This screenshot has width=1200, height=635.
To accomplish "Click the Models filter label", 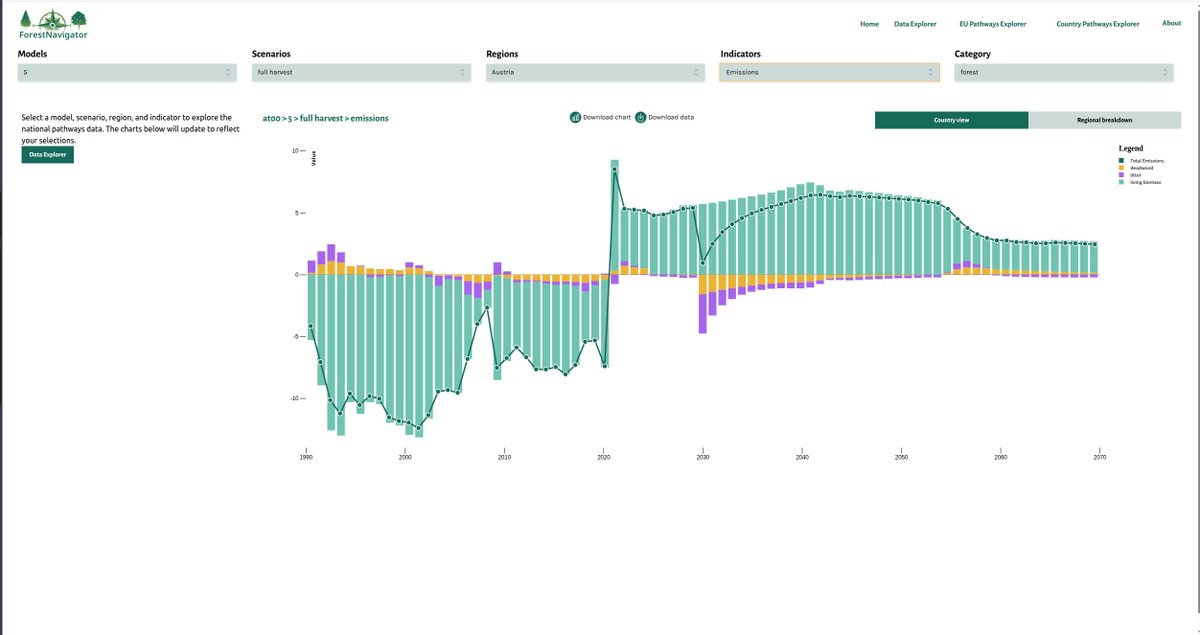I will [x=33, y=54].
